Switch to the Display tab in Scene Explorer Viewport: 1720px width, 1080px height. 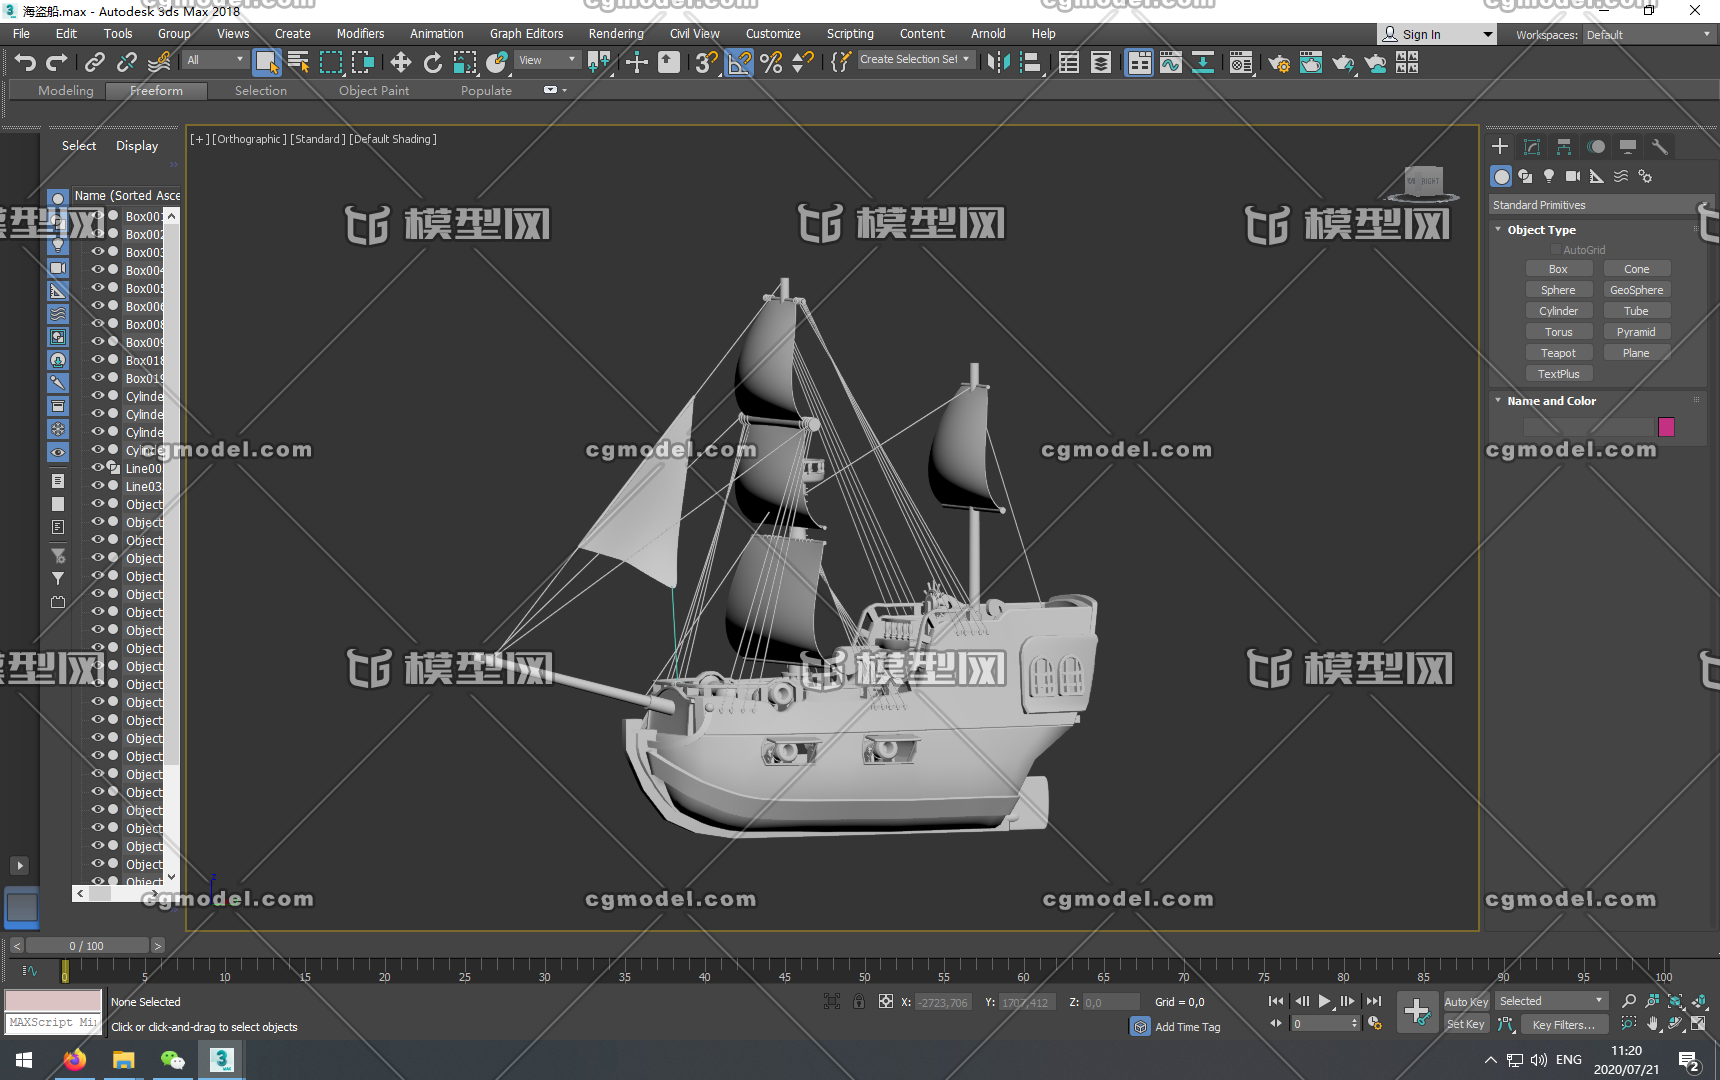click(x=137, y=145)
